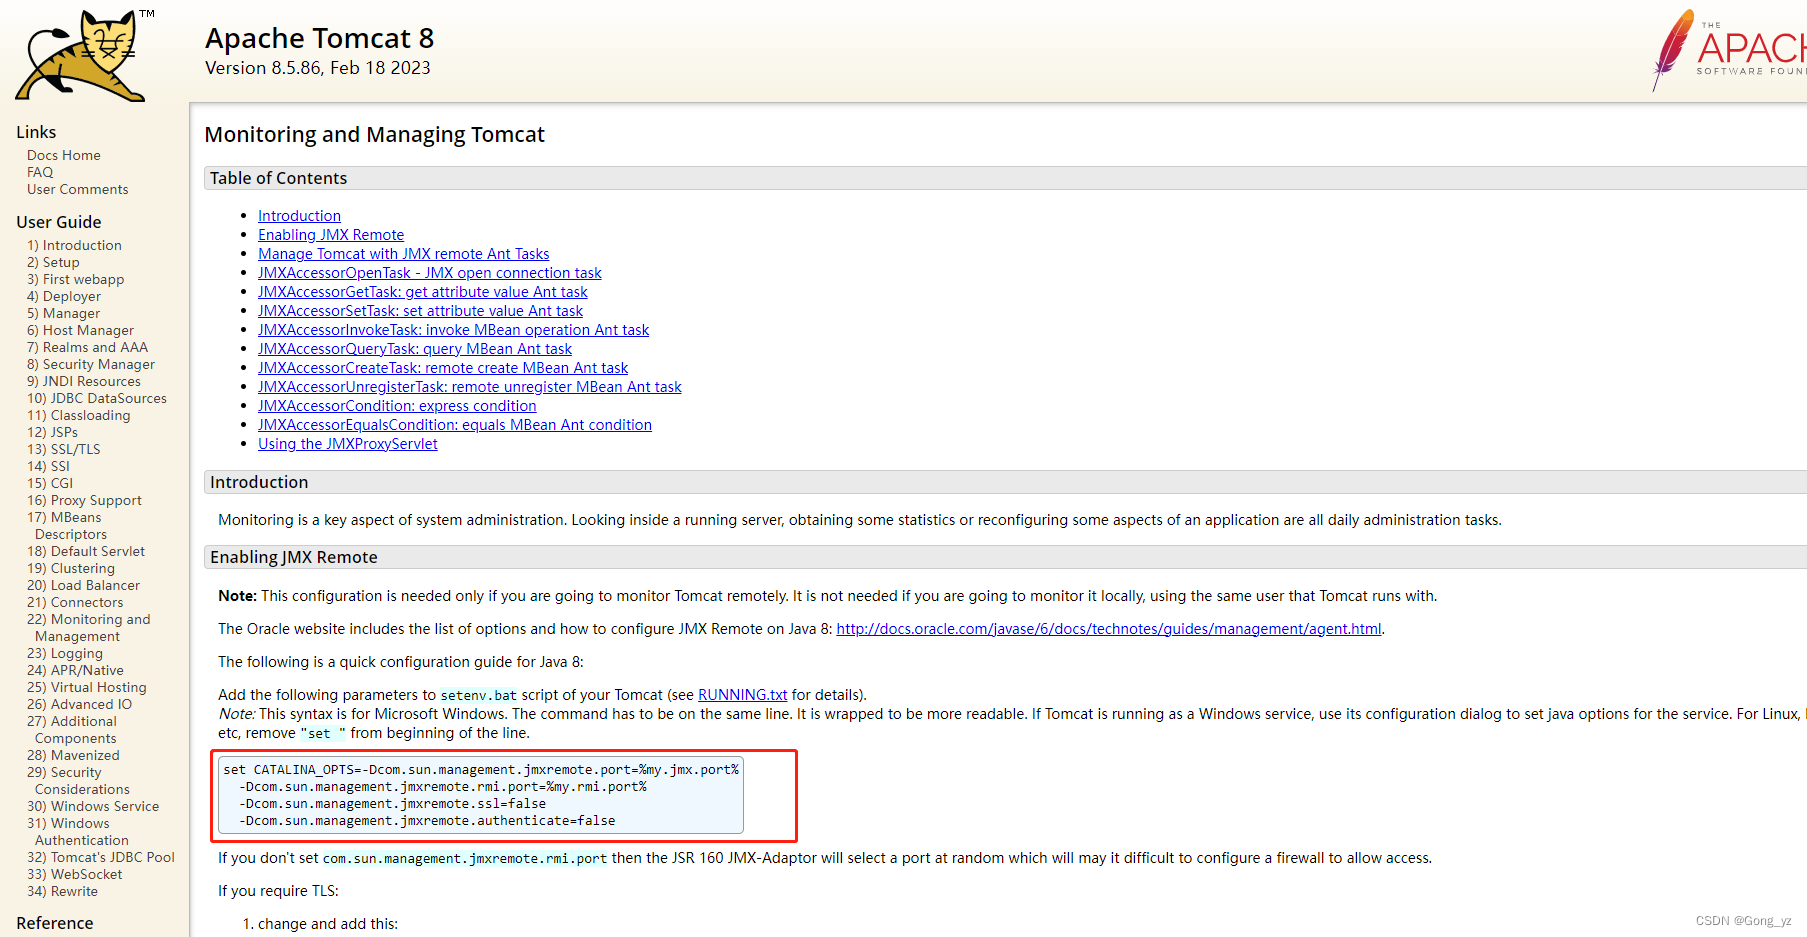Image resolution: width=1807 pixels, height=937 pixels.
Task: Jump to JMXAccessorUnregisterTask section link
Action: point(470,386)
